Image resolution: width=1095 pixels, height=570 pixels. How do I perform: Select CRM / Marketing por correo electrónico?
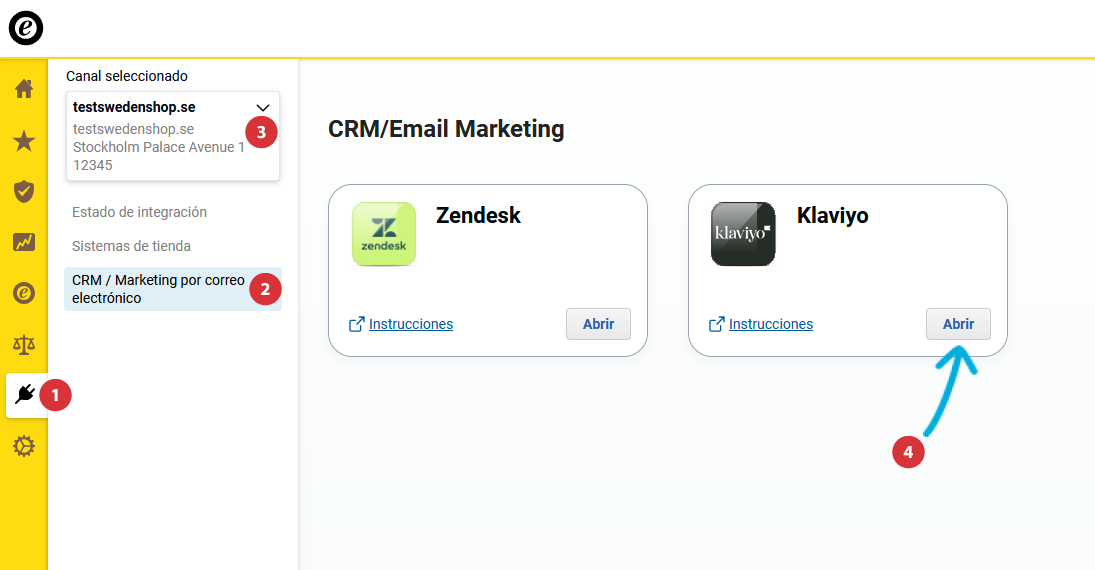(158, 289)
